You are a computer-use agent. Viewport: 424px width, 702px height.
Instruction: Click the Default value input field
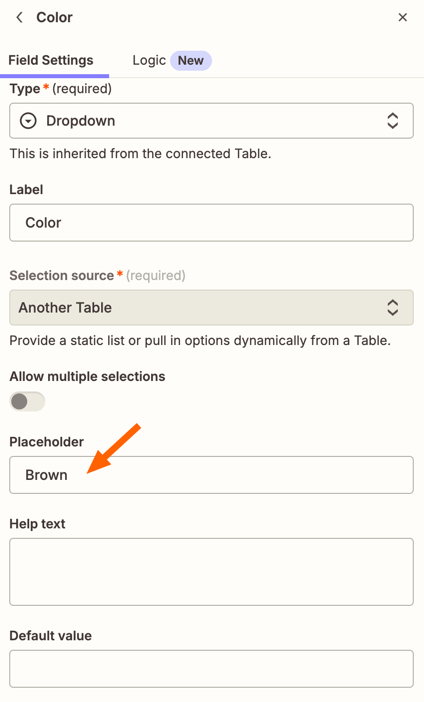point(211,669)
